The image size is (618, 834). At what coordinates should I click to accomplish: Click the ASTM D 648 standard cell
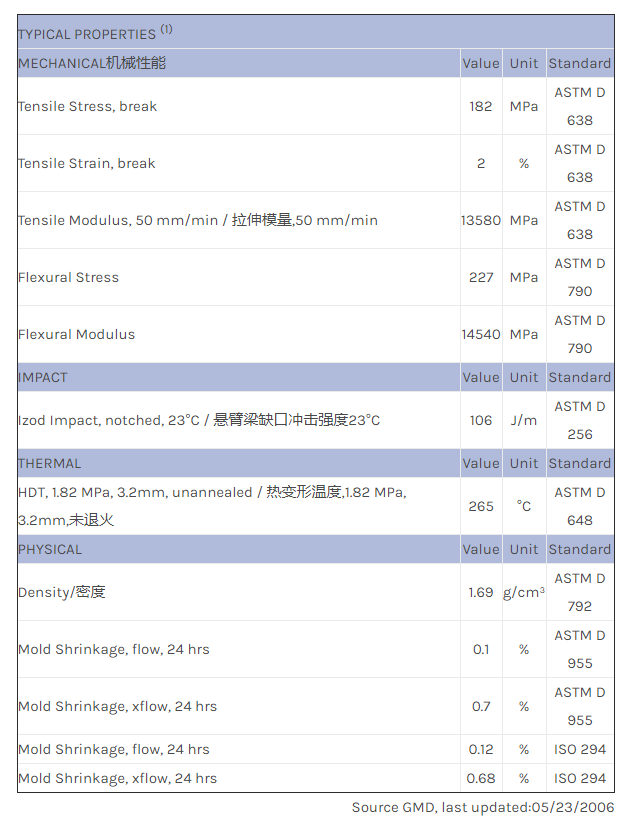580,506
